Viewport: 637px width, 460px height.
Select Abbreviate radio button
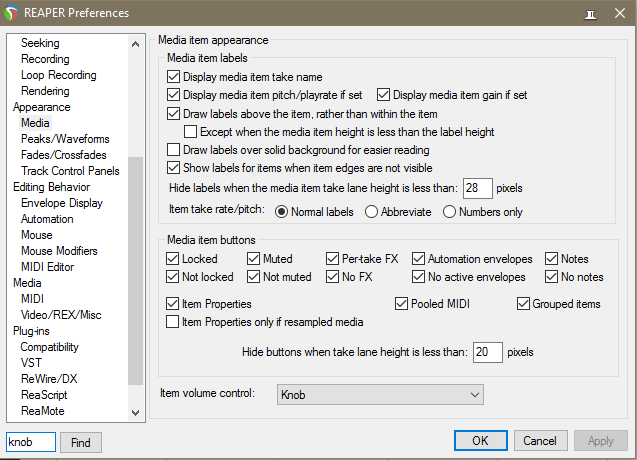coord(371,212)
